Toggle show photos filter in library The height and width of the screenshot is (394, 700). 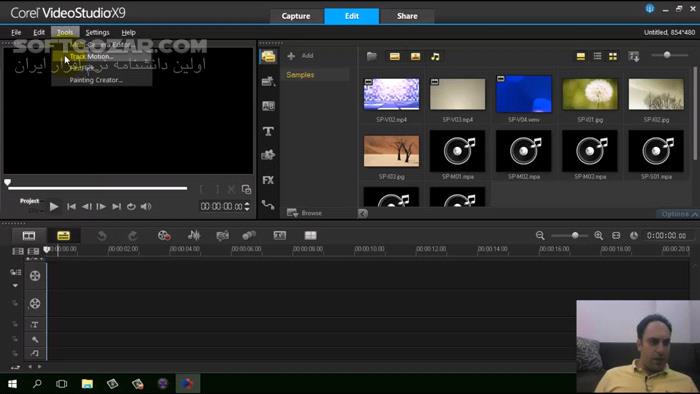click(416, 56)
